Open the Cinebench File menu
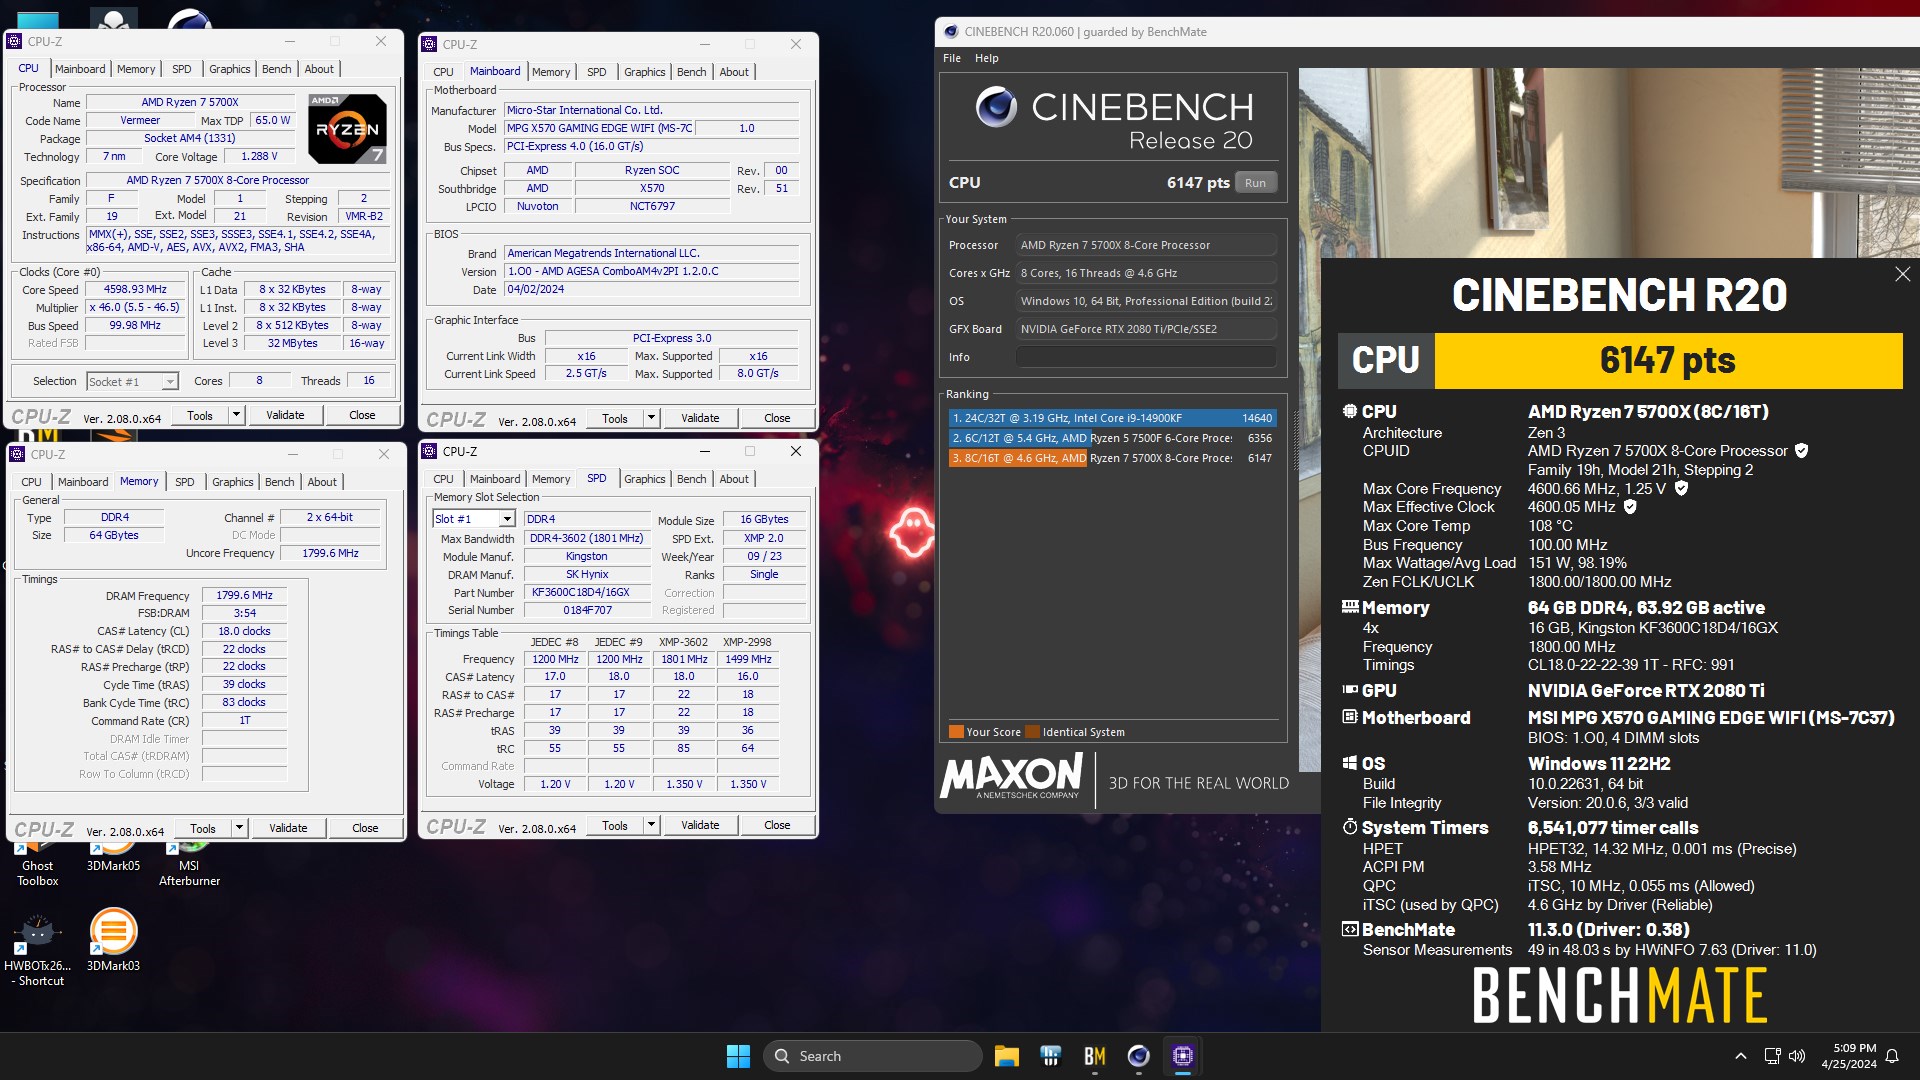Image resolution: width=1920 pixels, height=1080 pixels. coord(951,58)
